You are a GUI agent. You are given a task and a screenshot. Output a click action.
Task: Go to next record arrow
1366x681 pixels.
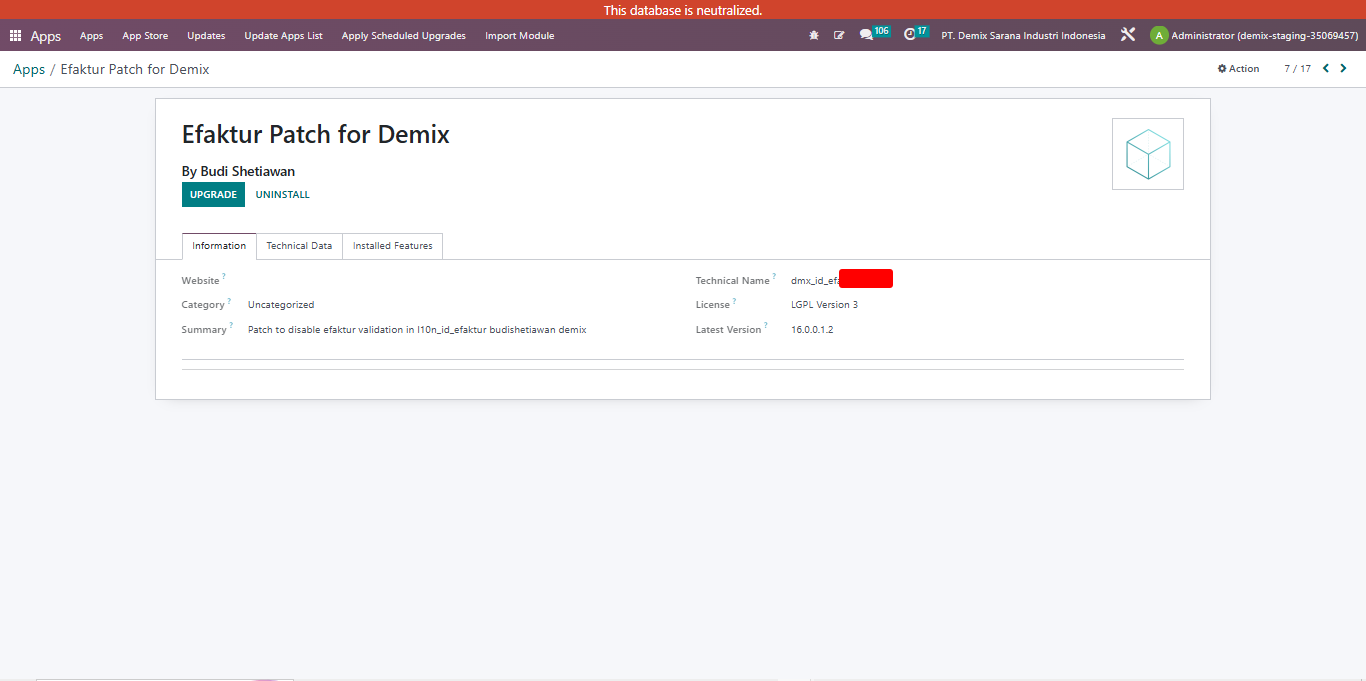(x=1343, y=69)
